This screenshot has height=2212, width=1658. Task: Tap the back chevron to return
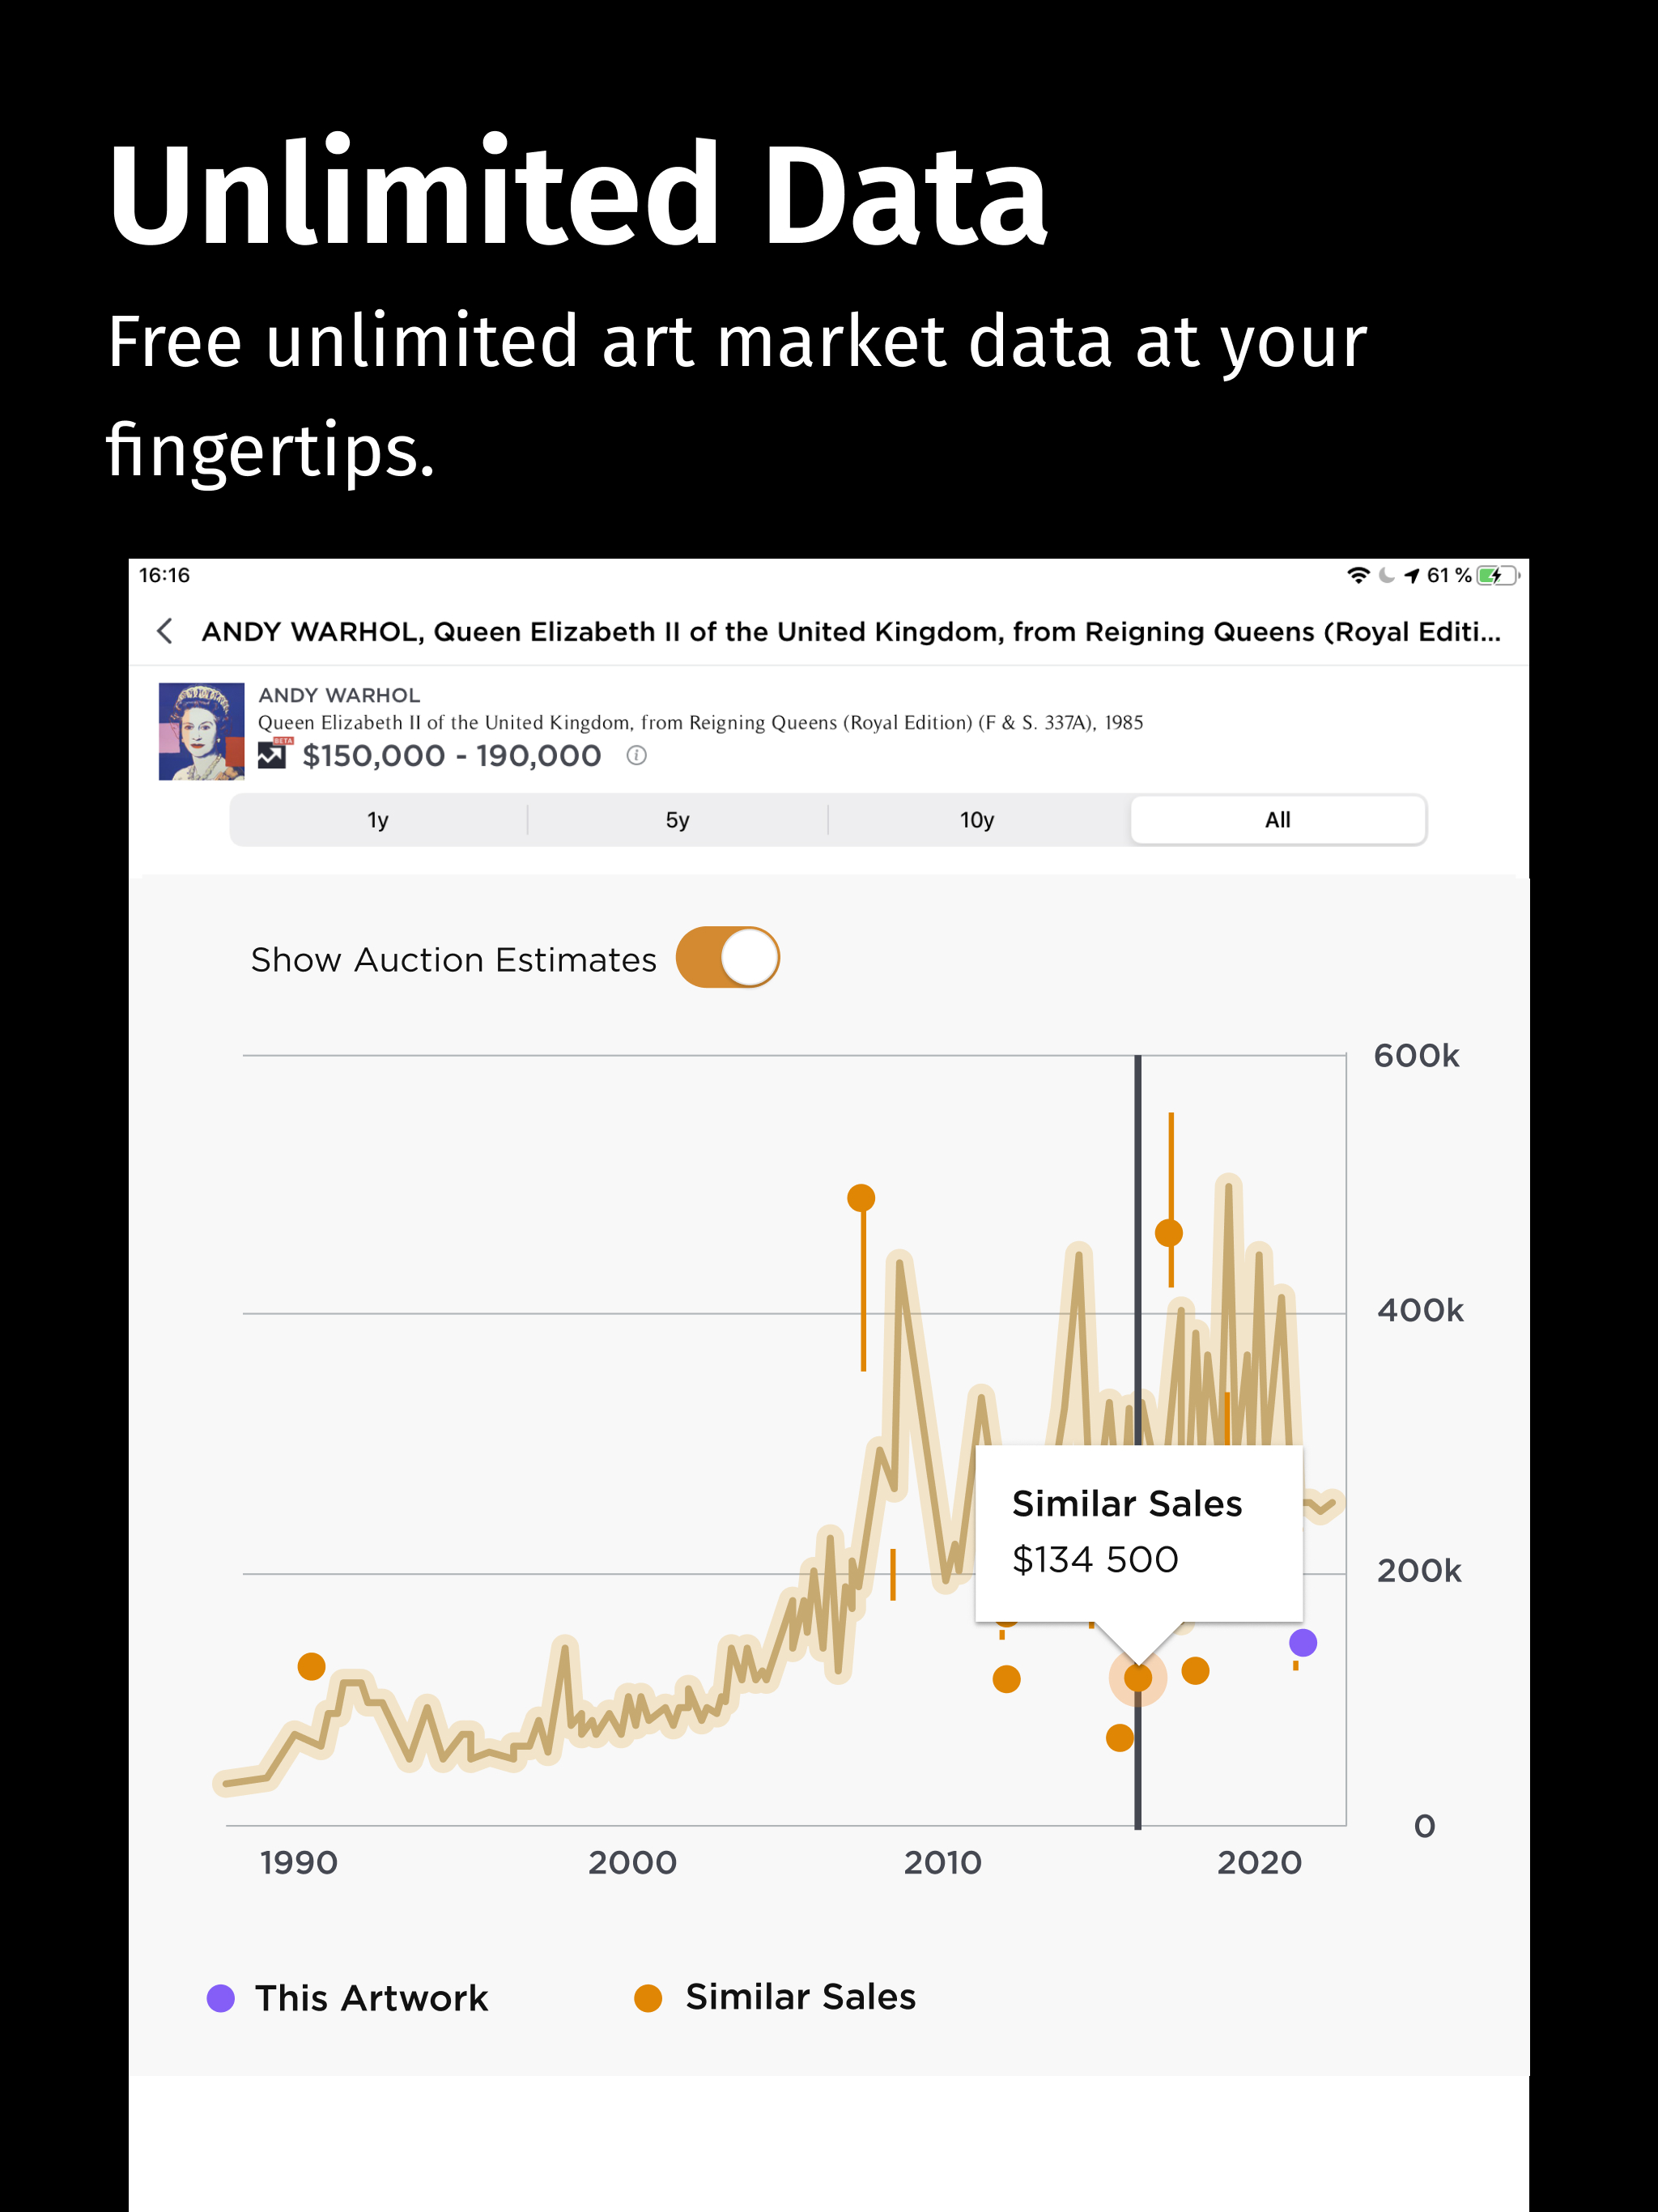165,631
